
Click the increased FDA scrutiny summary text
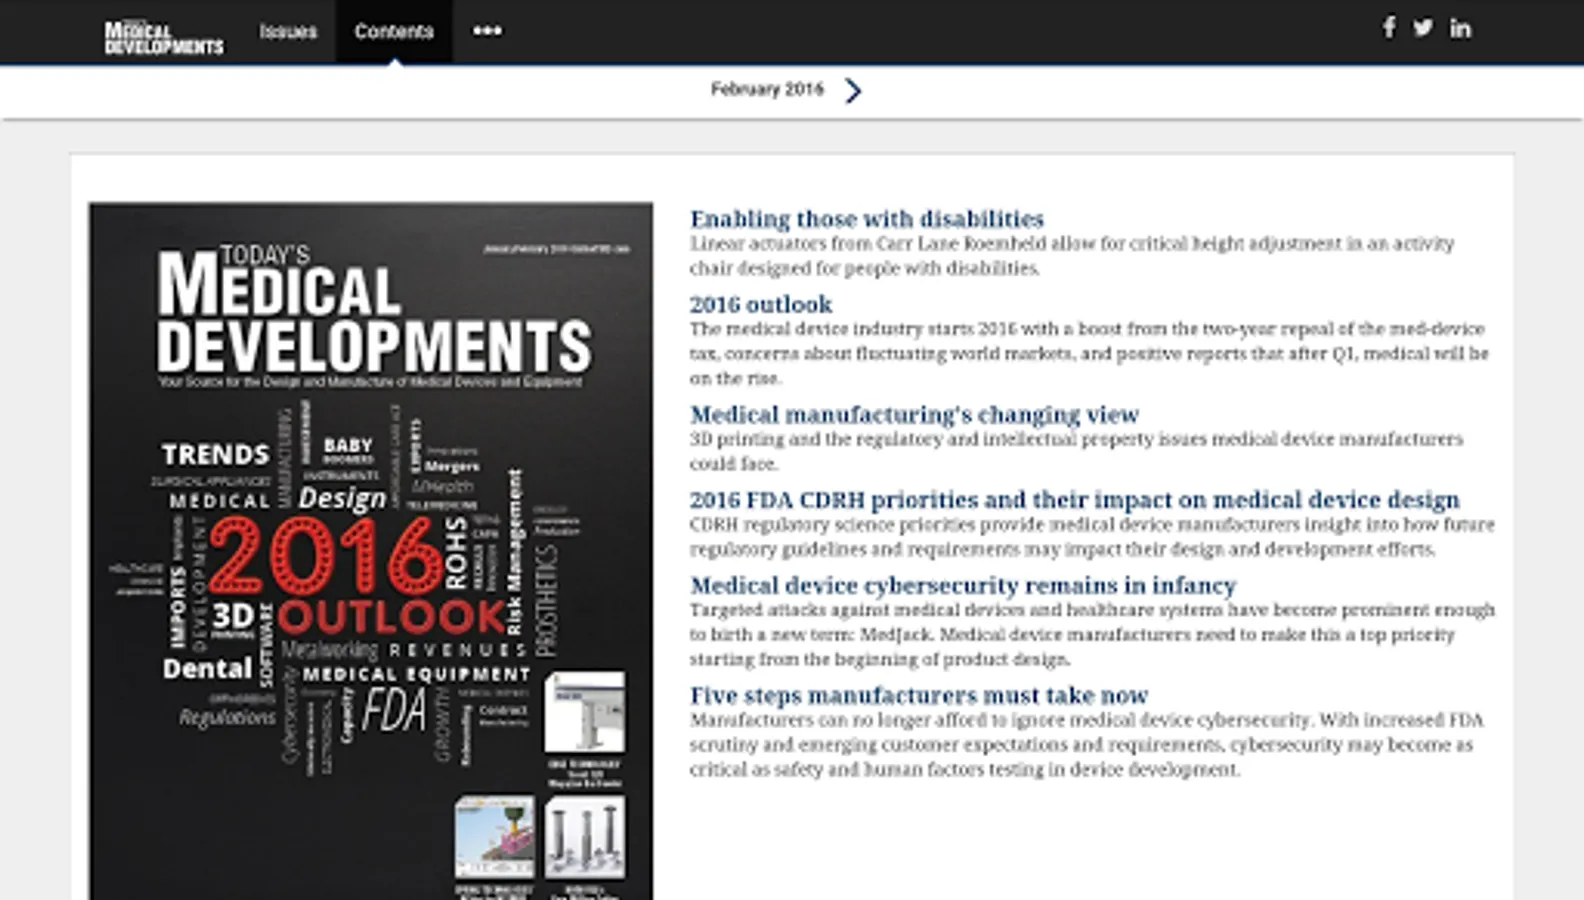point(1087,745)
